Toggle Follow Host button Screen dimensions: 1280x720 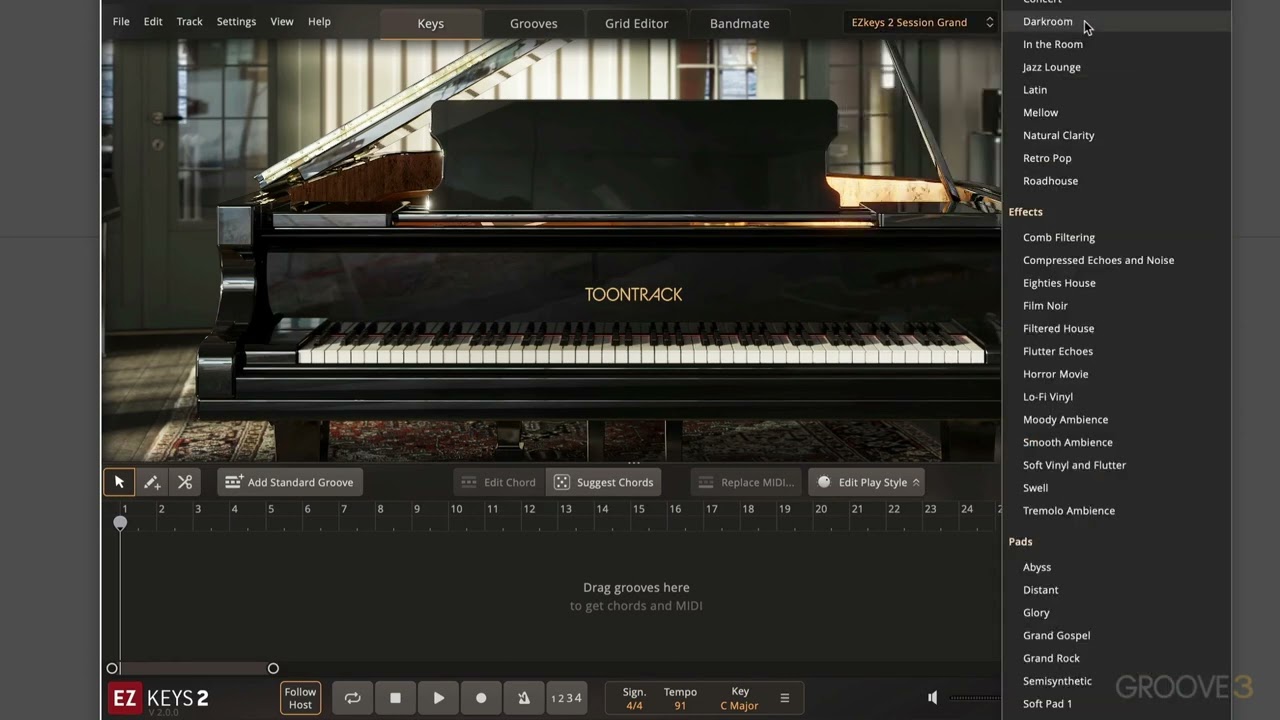[x=300, y=698]
